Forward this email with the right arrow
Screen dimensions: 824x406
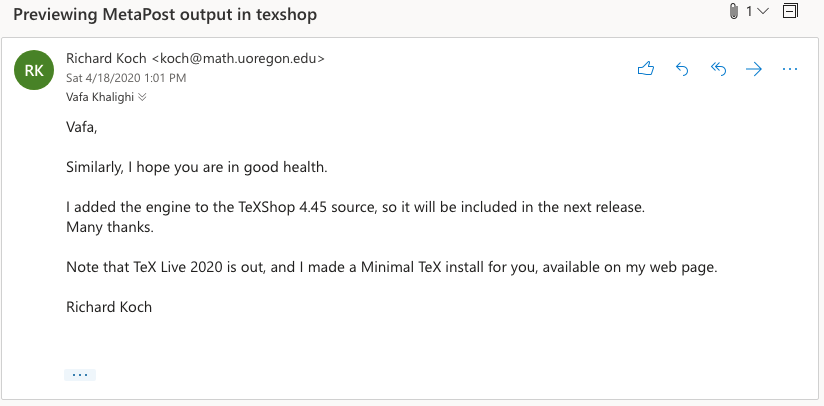pos(754,69)
